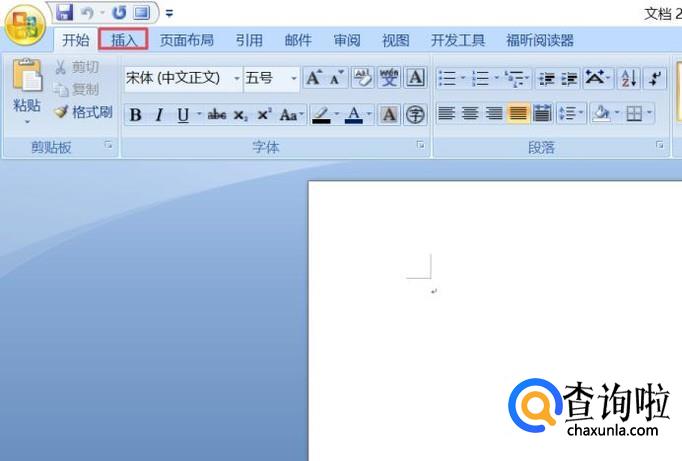Increase paragraph indent
682x461 pixels.
click(568, 79)
